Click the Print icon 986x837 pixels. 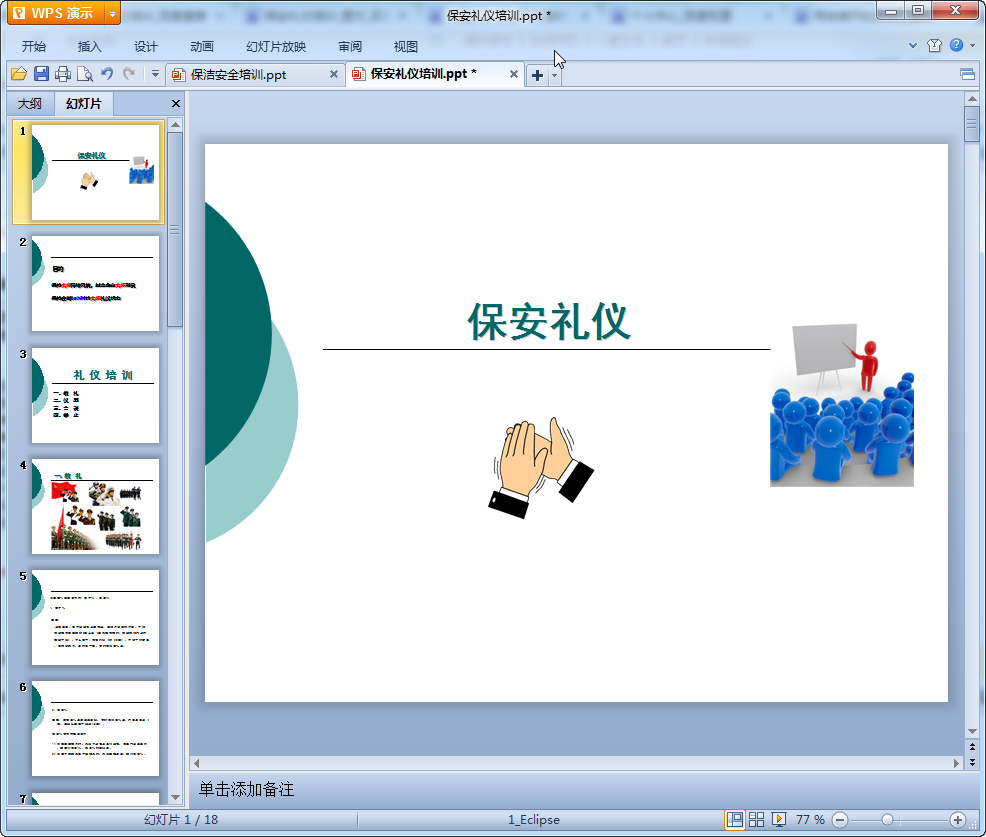click(x=63, y=74)
